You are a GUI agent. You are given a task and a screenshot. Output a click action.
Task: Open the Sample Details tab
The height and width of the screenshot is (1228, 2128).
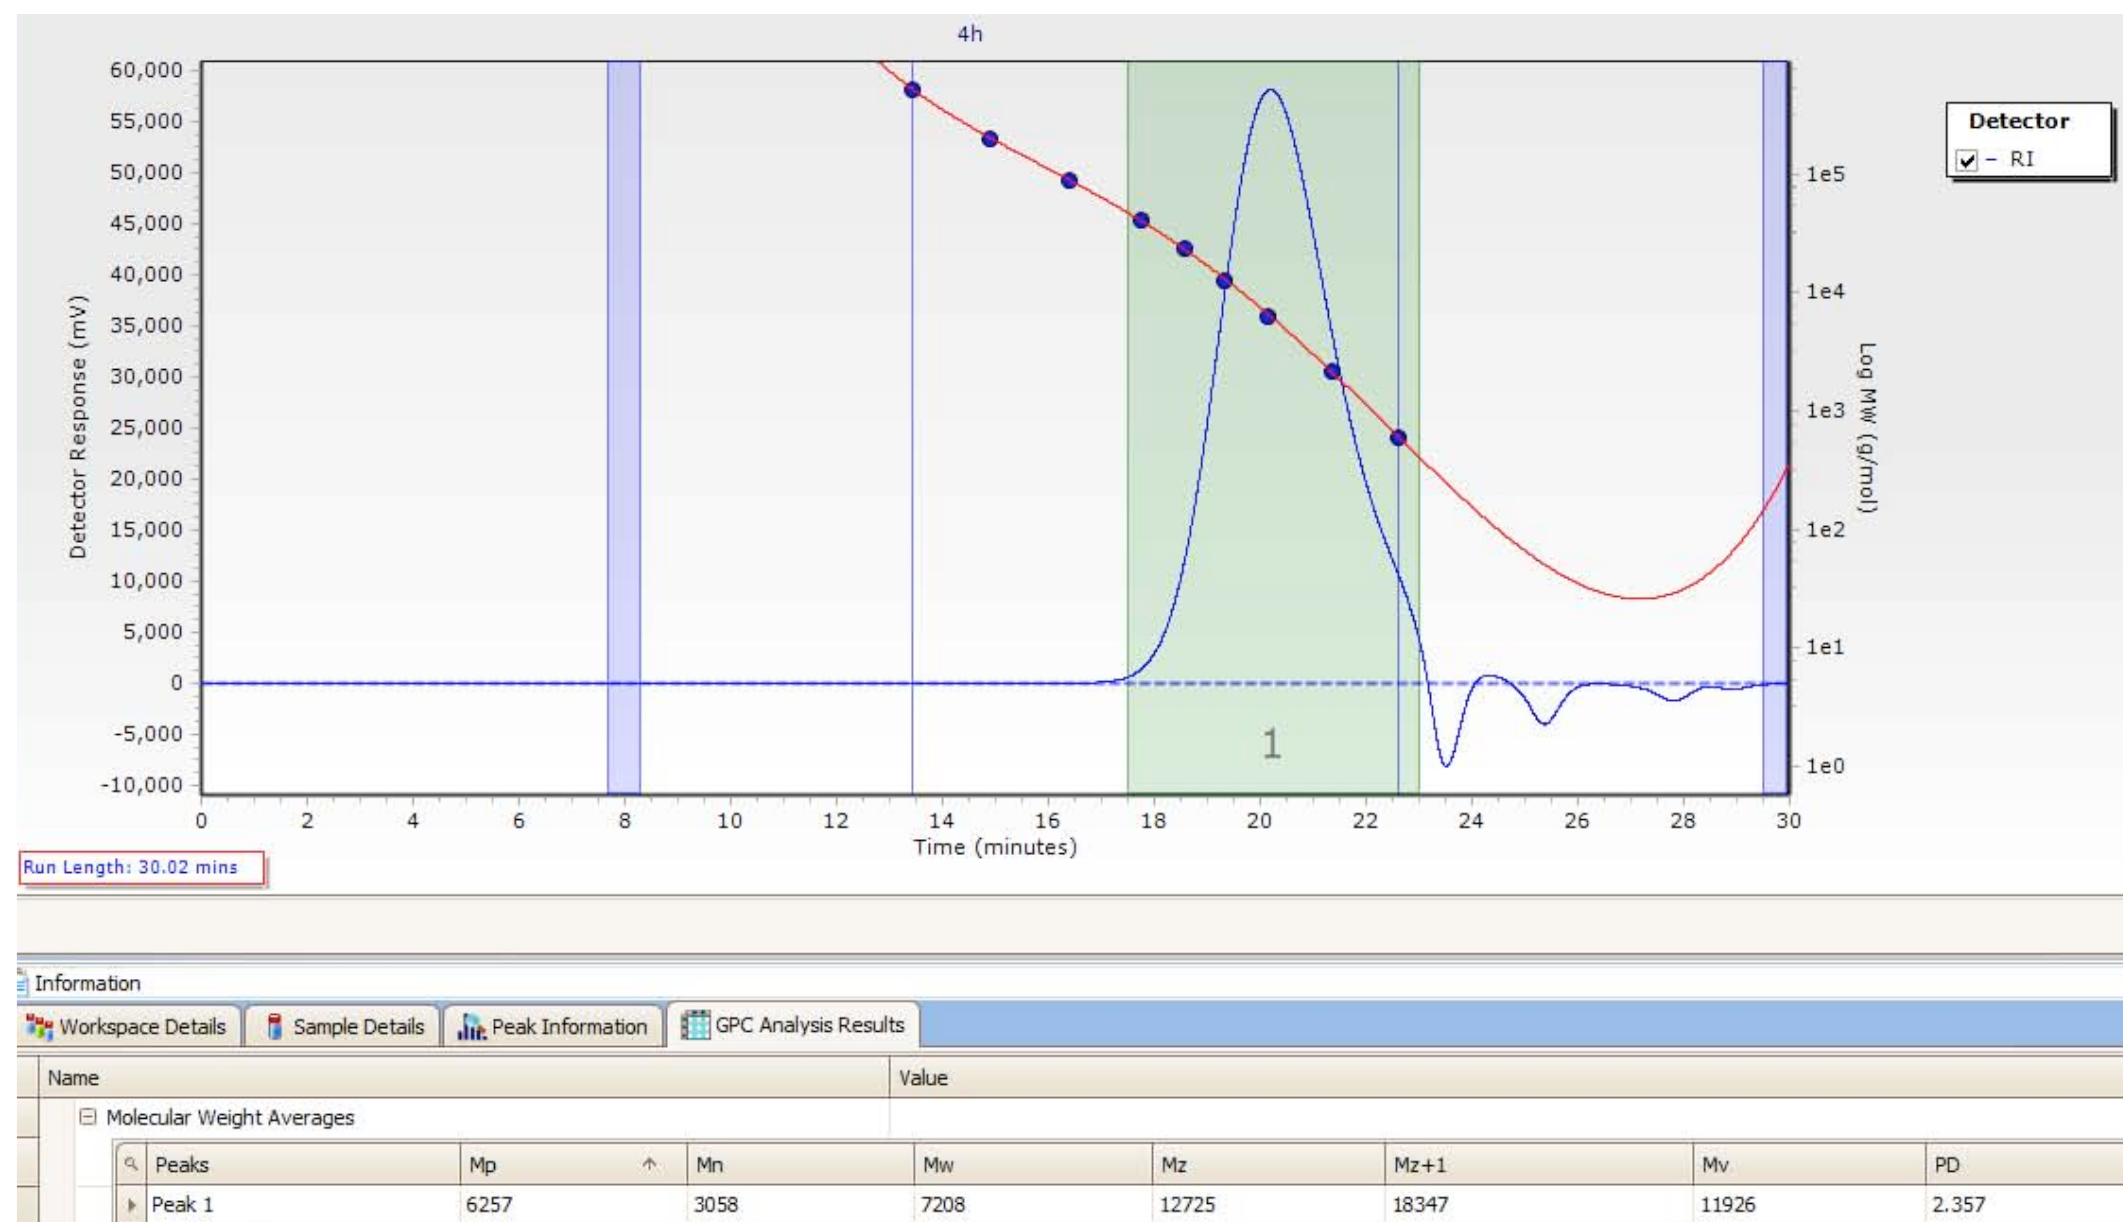[358, 1026]
